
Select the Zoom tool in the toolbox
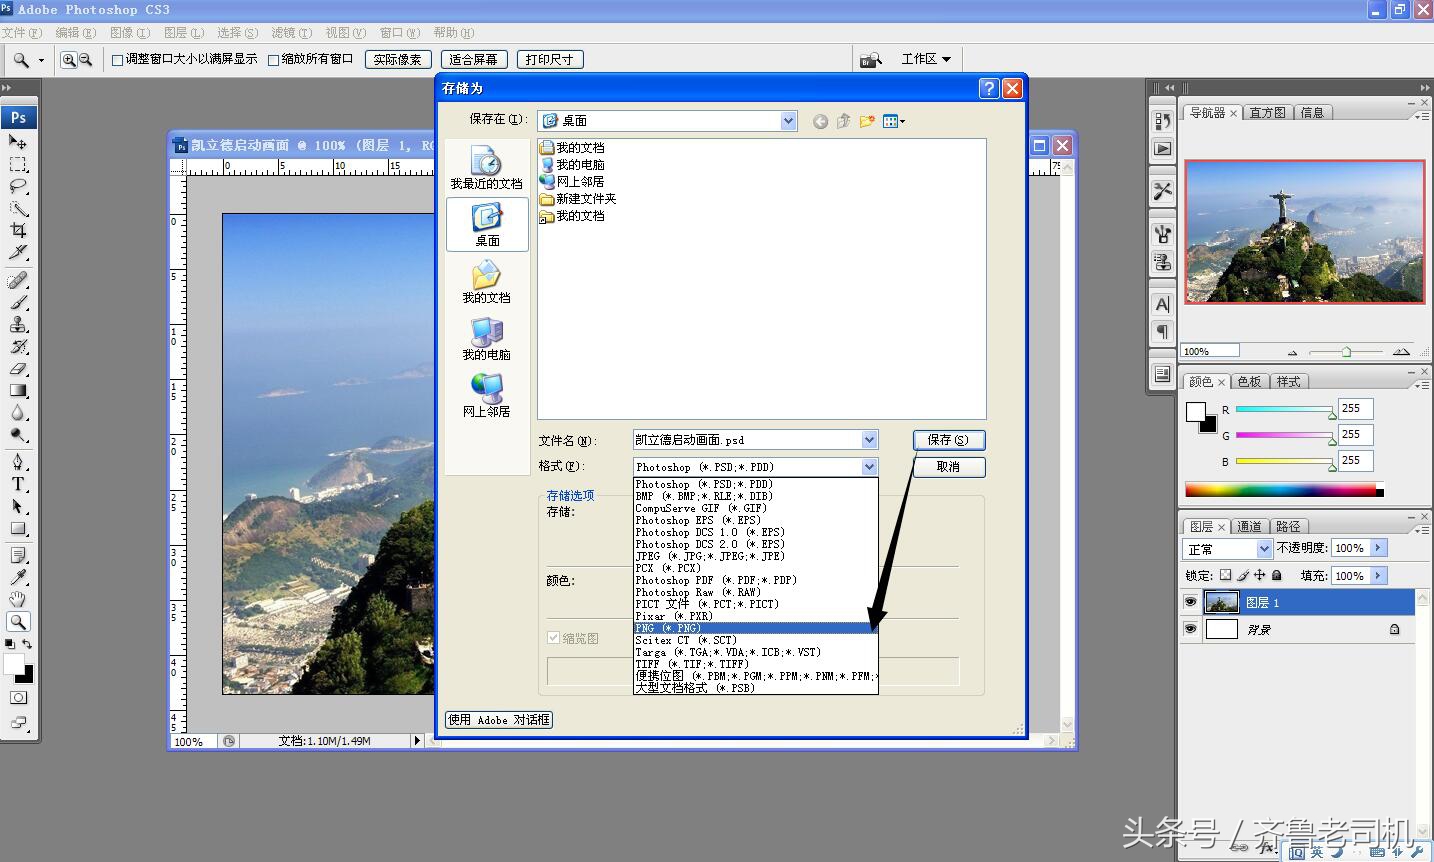coord(18,621)
